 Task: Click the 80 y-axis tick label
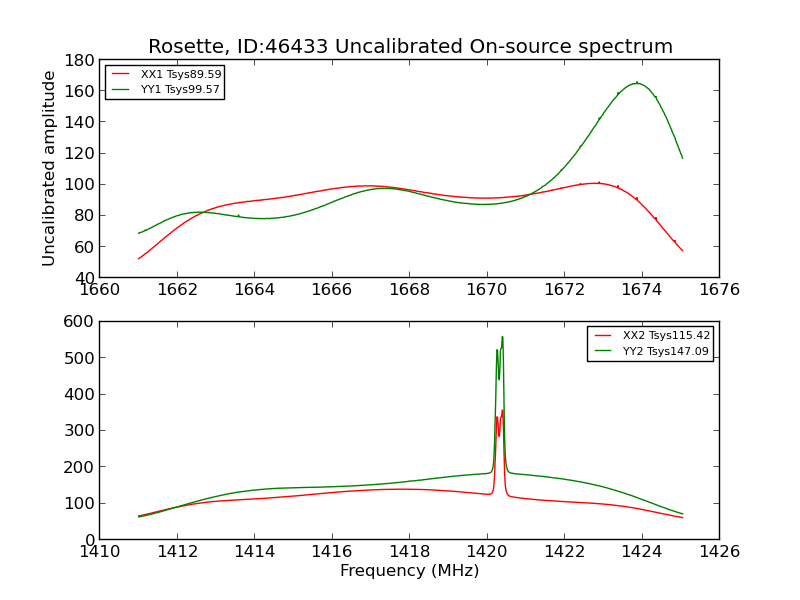[85, 216]
